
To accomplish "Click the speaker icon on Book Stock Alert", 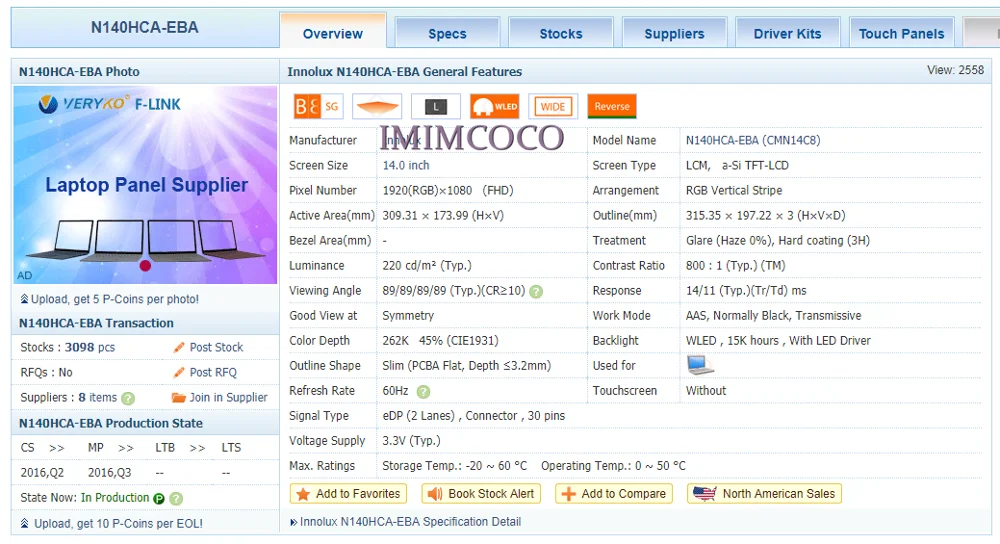I will coord(435,494).
